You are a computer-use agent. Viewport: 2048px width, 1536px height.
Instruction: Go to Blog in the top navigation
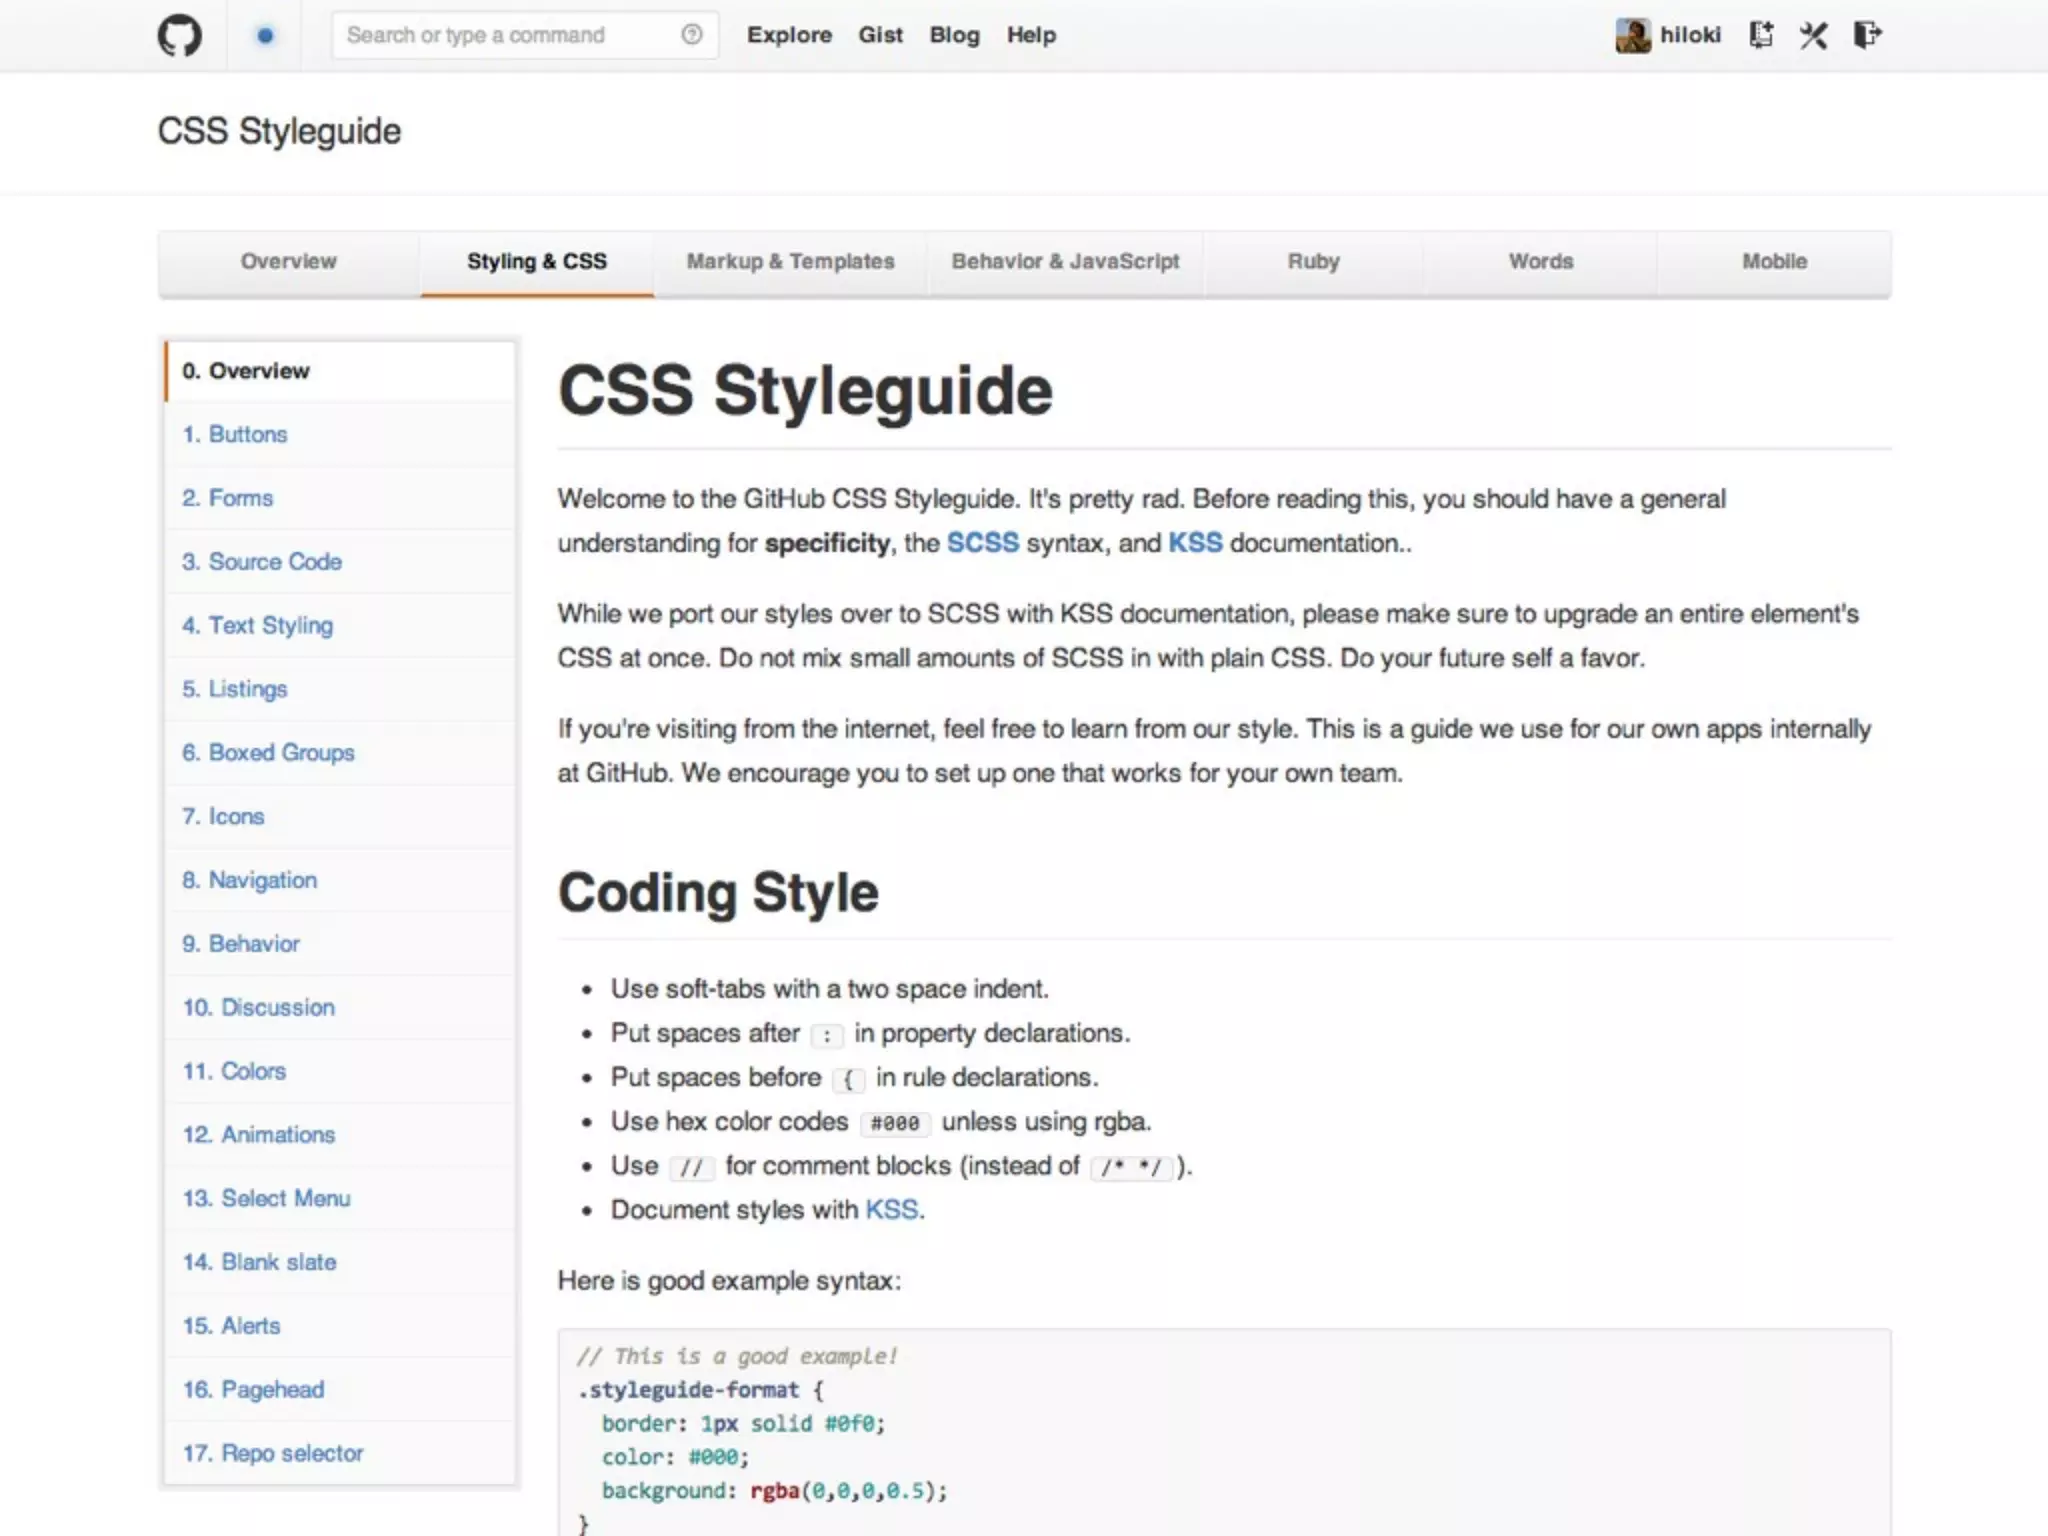coord(954,35)
